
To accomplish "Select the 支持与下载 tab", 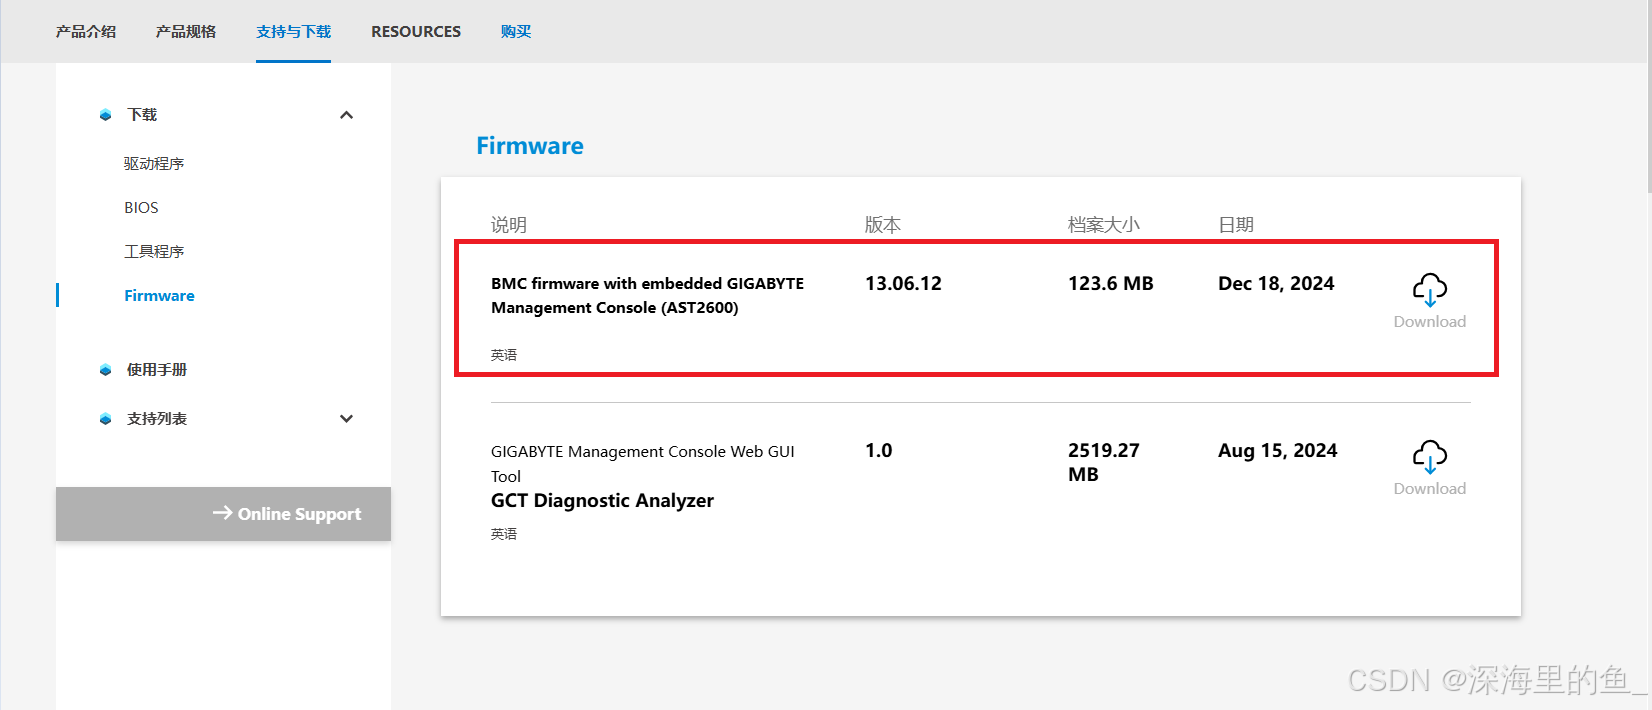I will point(293,32).
